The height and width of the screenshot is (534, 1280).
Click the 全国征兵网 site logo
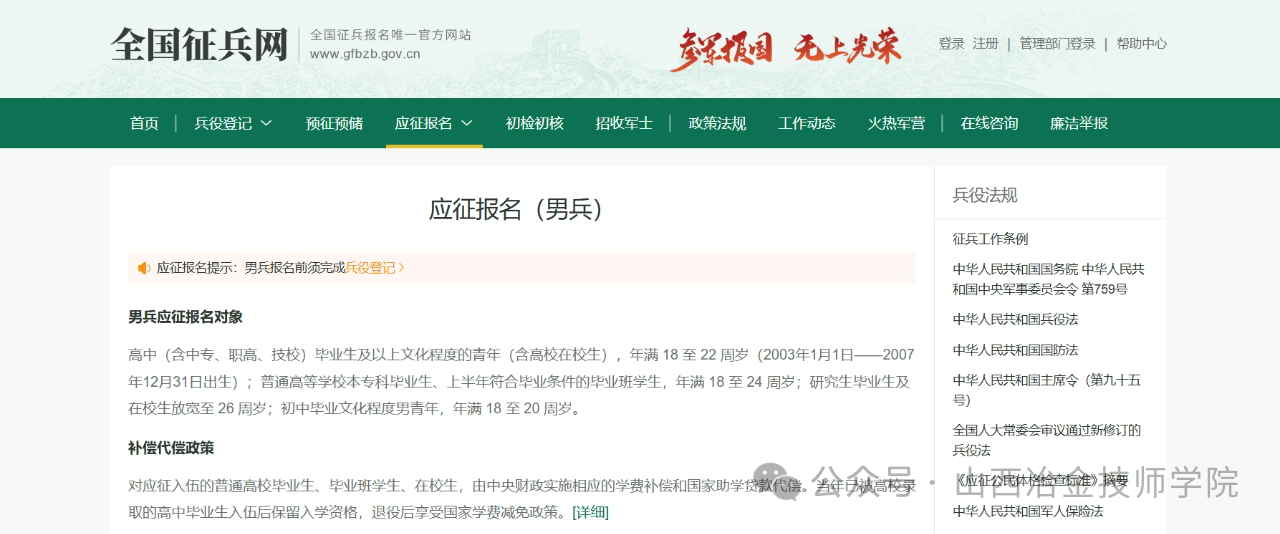tap(199, 45)
